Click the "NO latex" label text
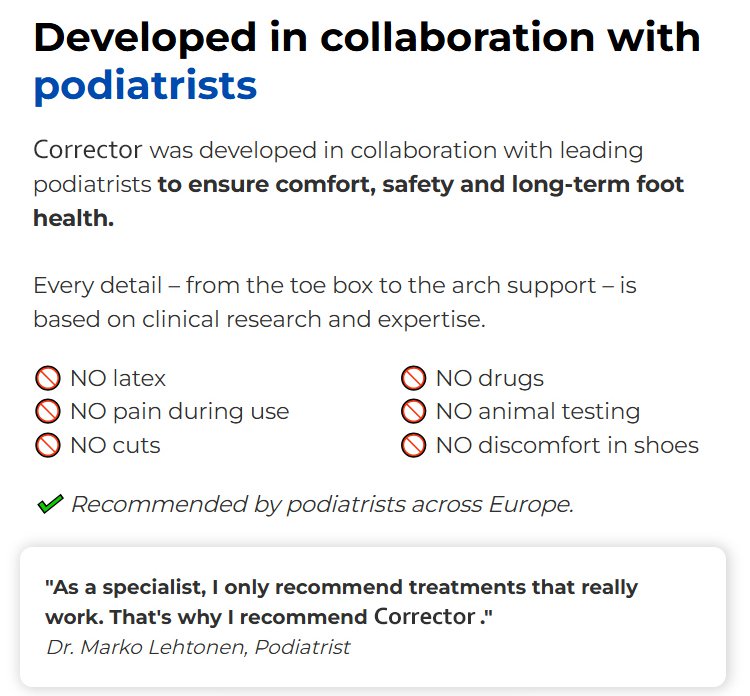Viewport: 750px width, 696px height. pyautogui.click(x=118, y=379)
